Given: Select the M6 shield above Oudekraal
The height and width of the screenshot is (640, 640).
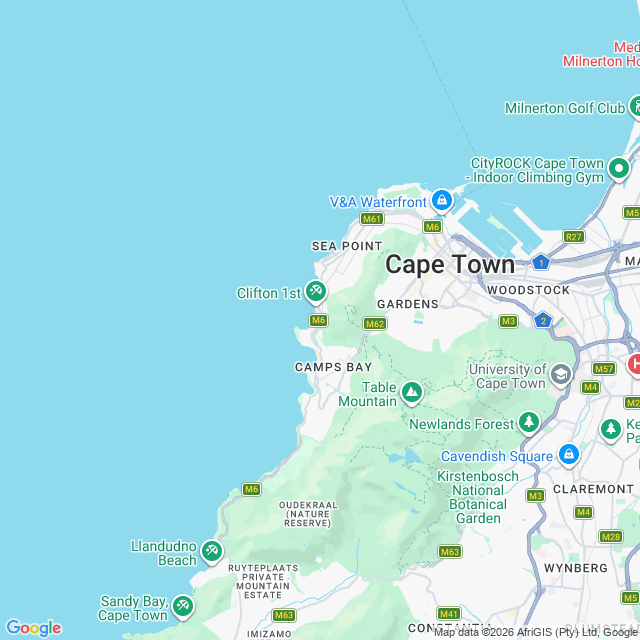Looking at the screenshot, I should 251,489.
